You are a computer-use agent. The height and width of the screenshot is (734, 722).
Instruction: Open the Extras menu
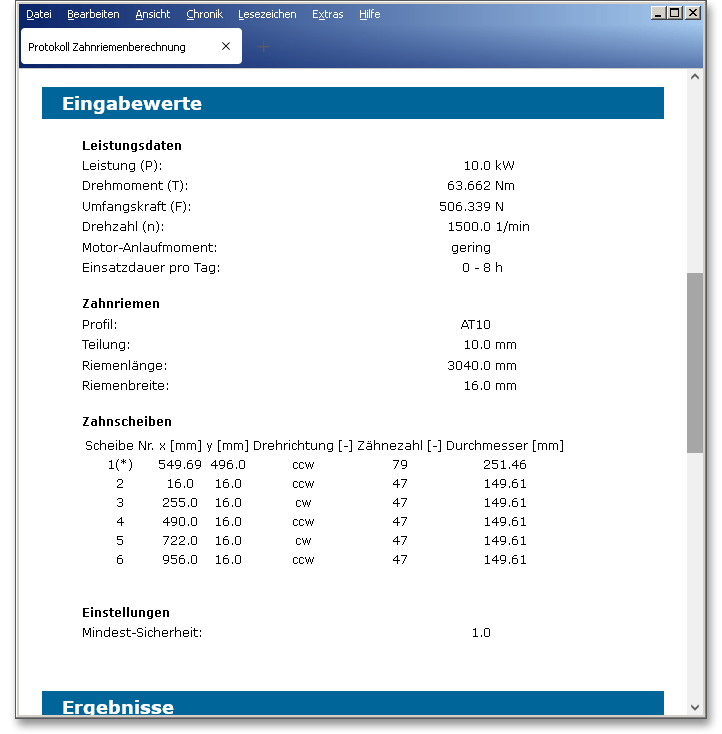click(327, 14)
